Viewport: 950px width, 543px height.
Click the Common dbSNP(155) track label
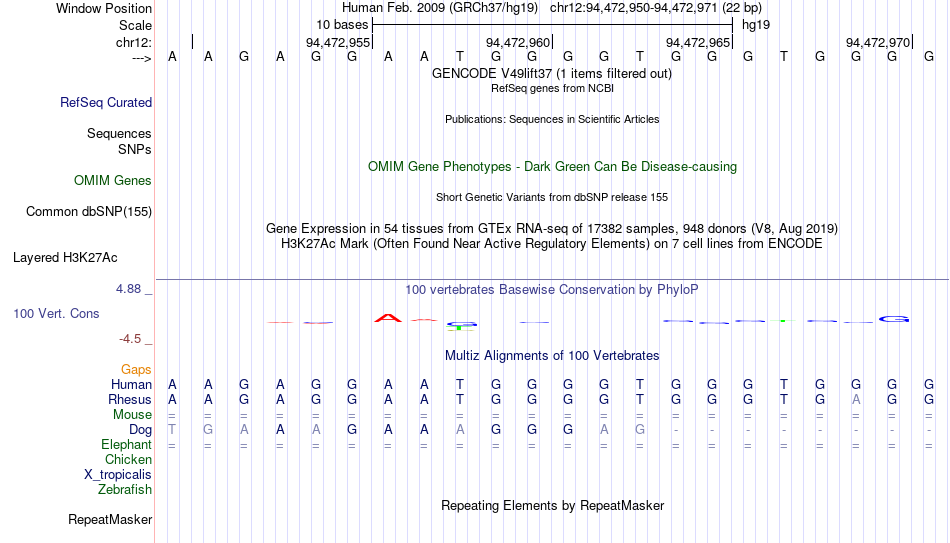click(x=89, y=212)
